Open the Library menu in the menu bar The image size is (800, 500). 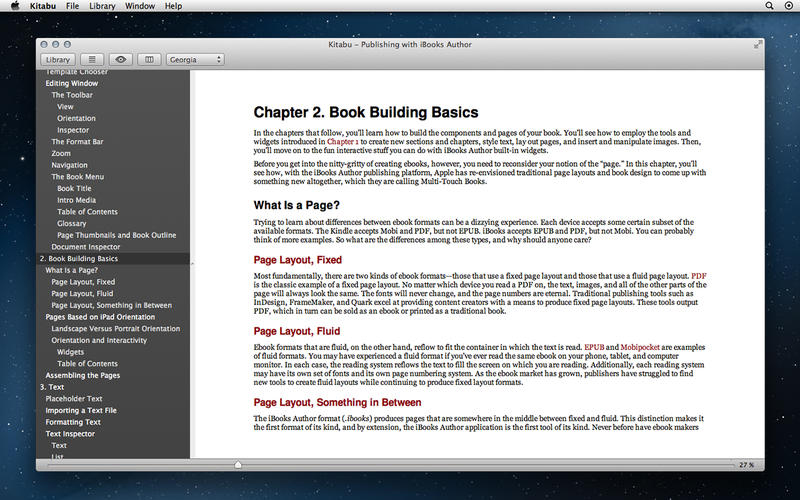[102, 6]
